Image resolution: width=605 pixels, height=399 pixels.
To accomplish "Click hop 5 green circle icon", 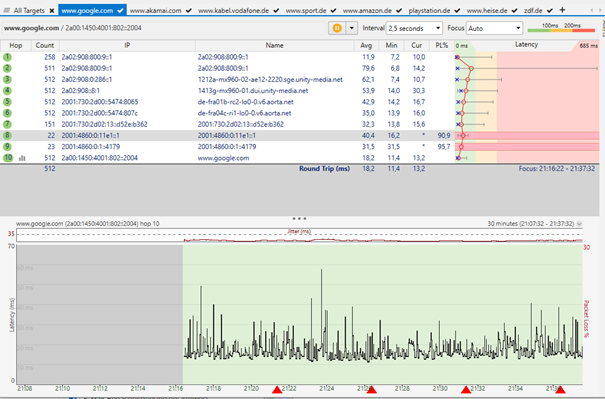I will 7,102.
